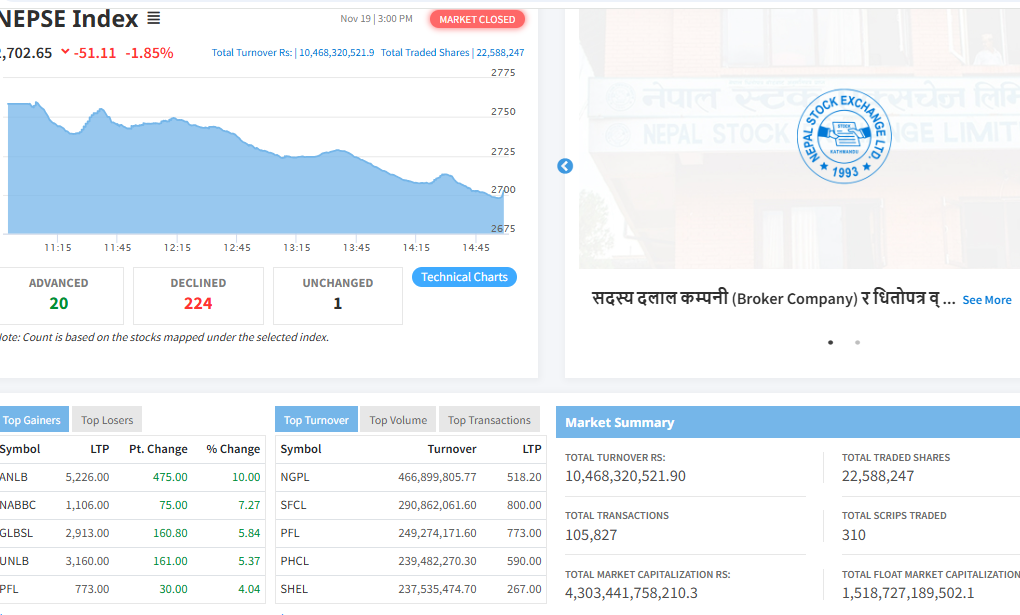Select the Top Volume tab
The width and height of the screenshot is (1020, 615).
(398, 420)
